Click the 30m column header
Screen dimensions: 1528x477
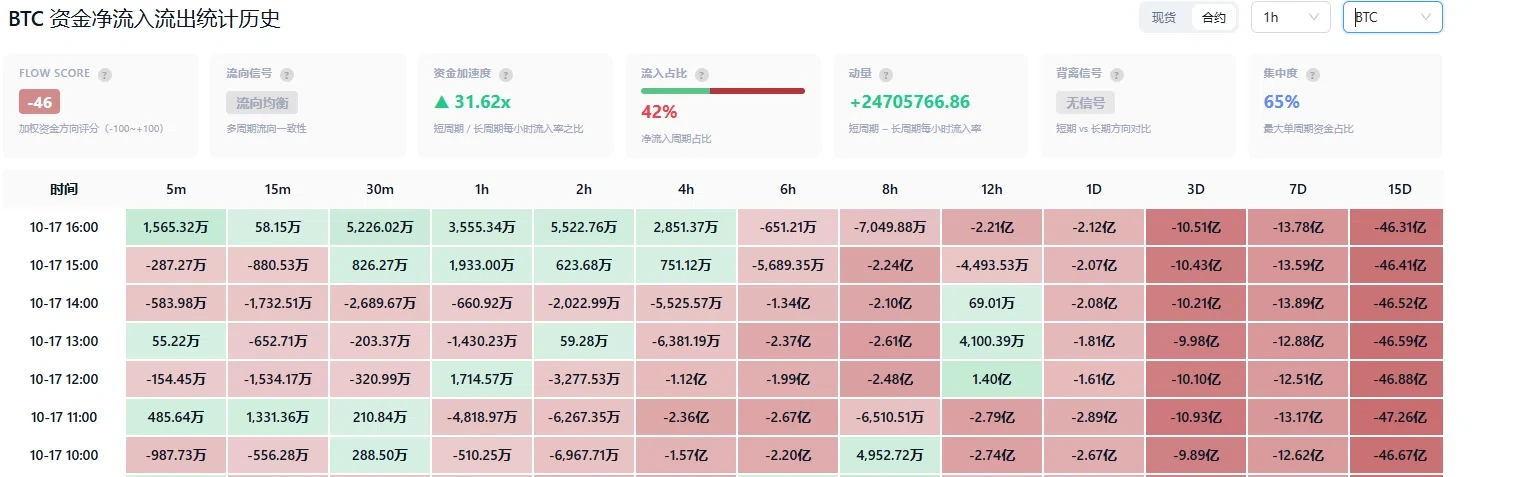(380, 189)
